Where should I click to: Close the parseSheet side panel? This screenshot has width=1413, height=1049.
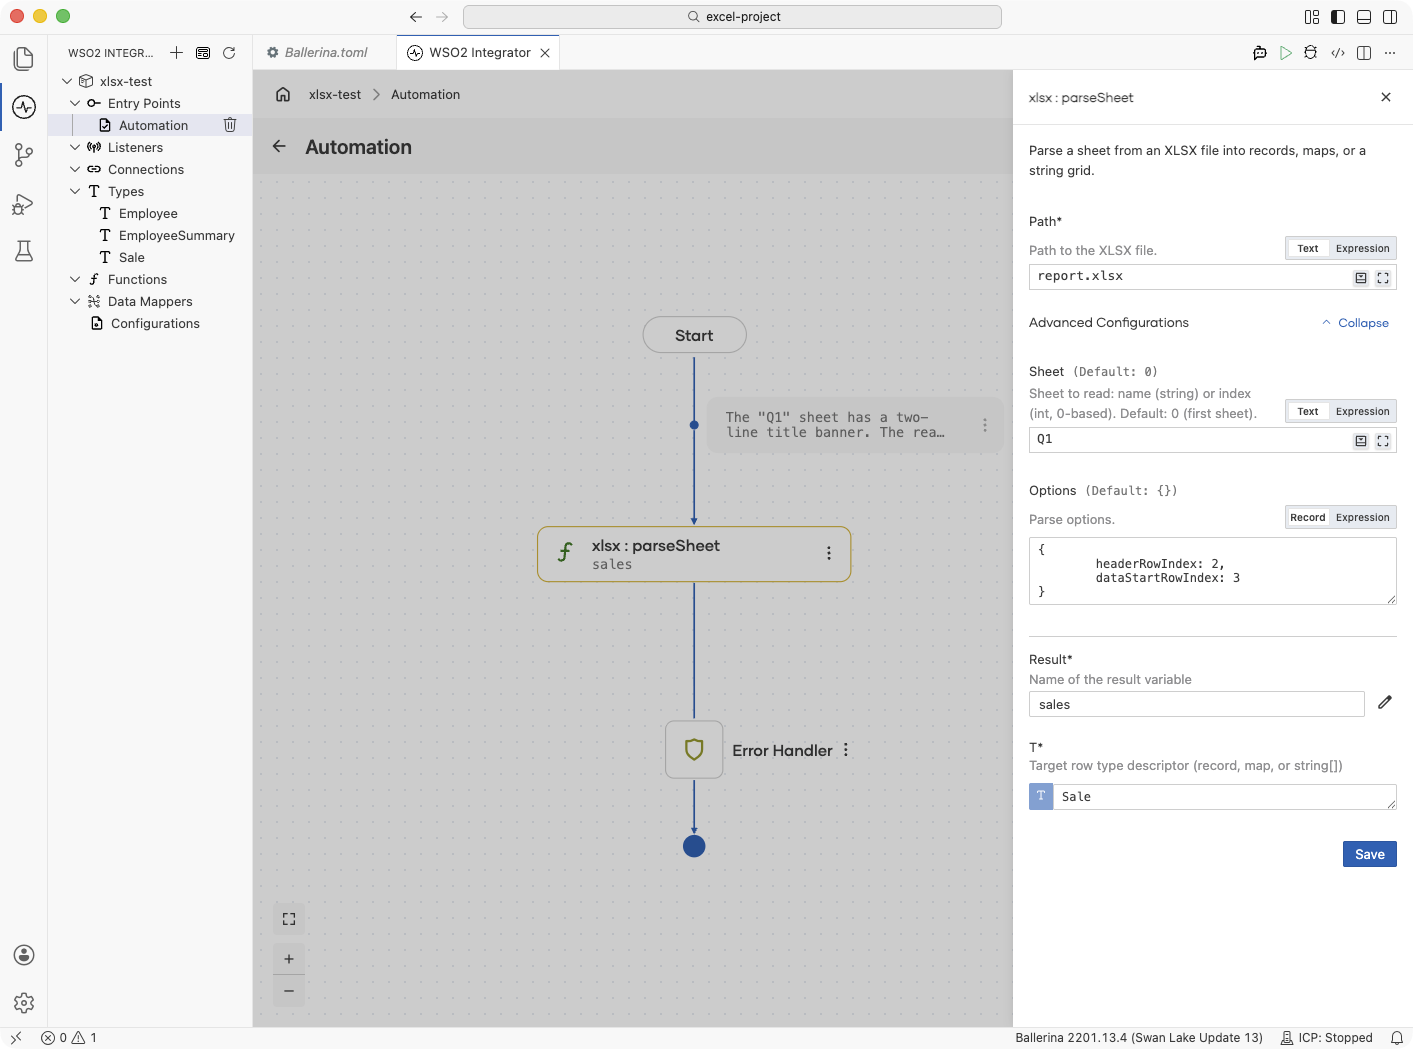click(1385, 97)
